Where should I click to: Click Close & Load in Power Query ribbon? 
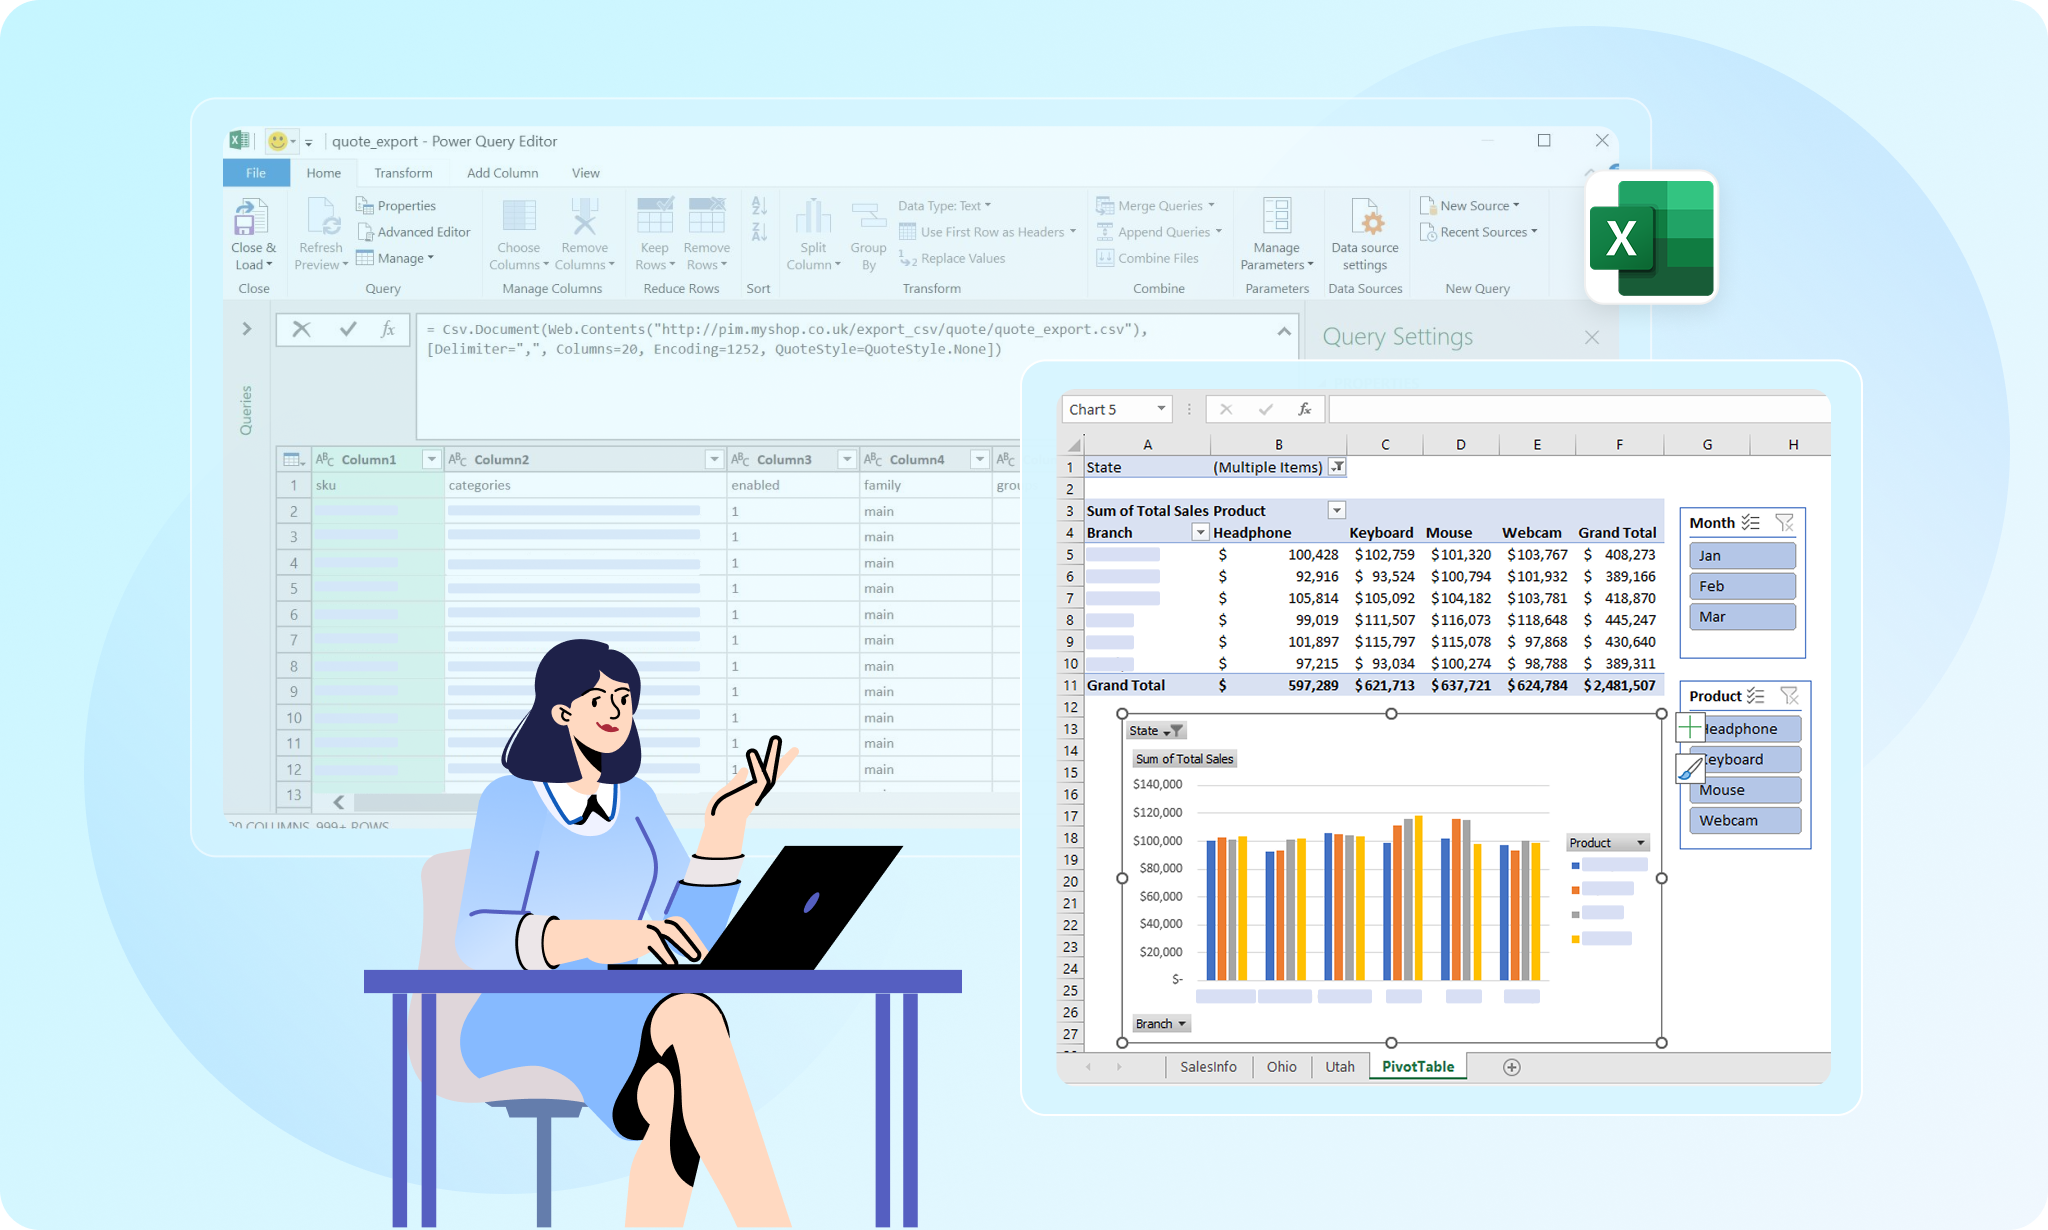point(253,234)
